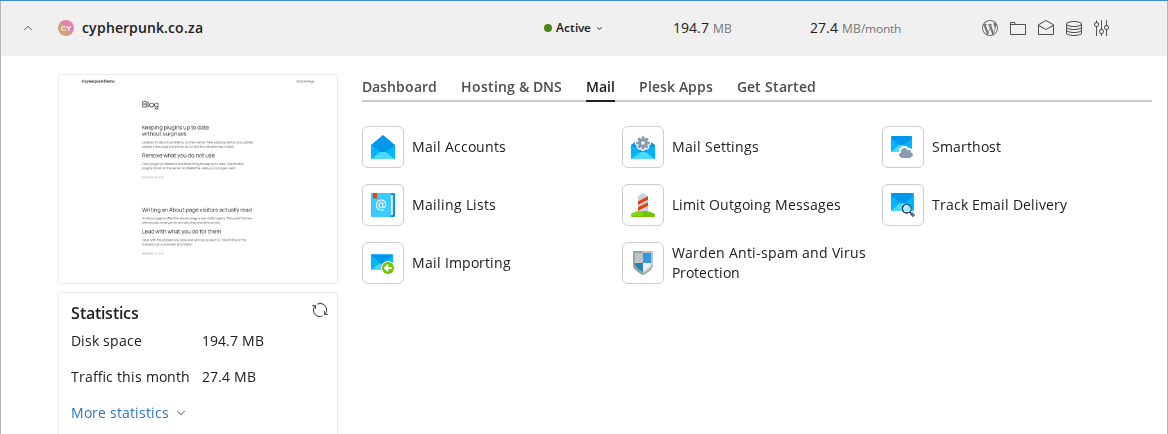Click the Smarthost link
The width and height of the screenshot is (1168, 434).
pos(966,147)
